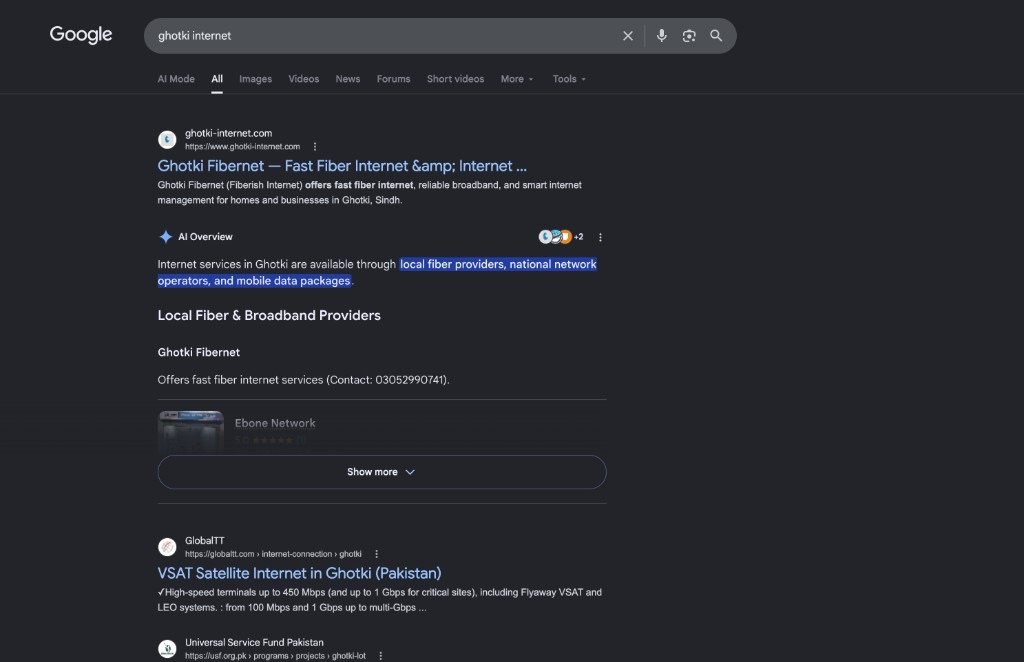Click usf.org.pk breadcrumb URL text

coord(275,655)
